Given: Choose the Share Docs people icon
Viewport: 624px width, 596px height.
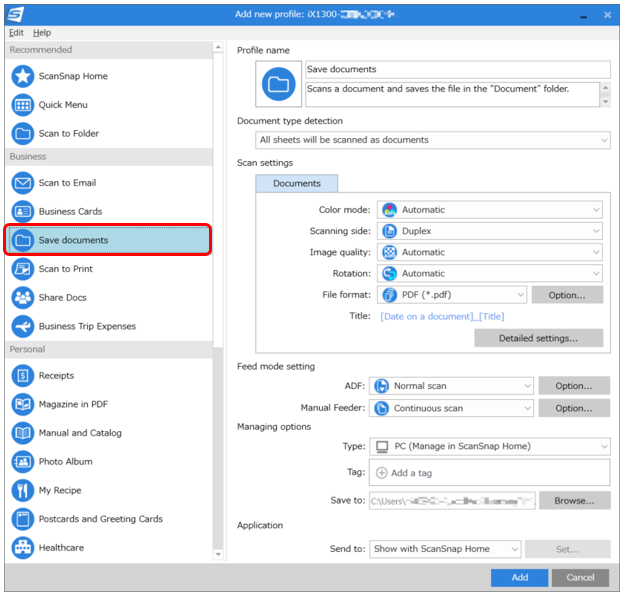Looking at the screenshot, I should pyautogui.click(x=23, y=297).
